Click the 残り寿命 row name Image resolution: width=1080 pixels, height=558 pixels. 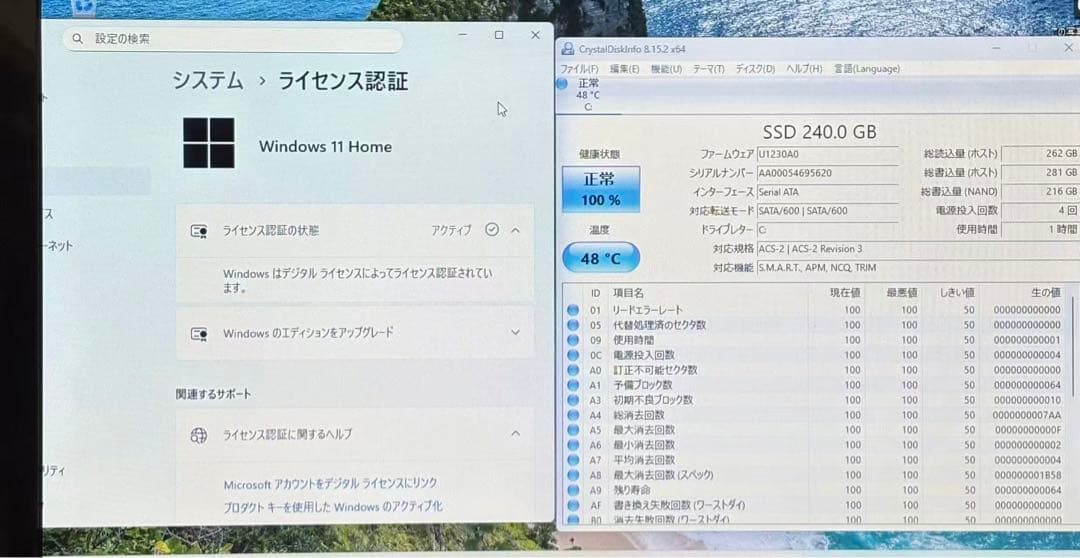(x=632, y=490)
